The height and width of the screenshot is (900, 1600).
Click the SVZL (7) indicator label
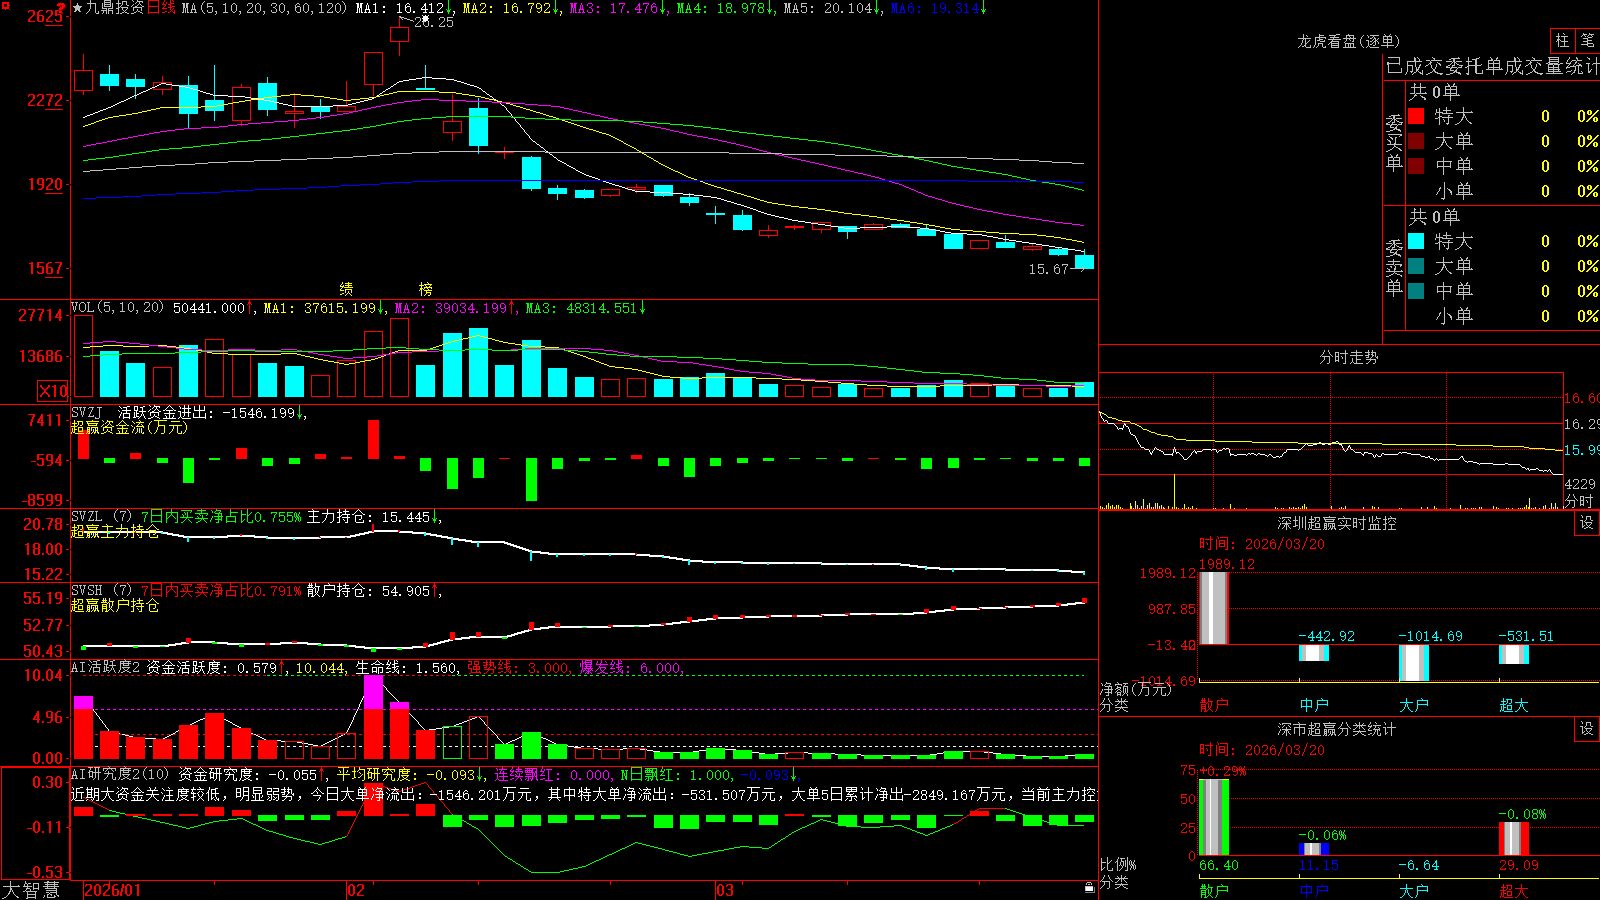click(x=101, y=516)
